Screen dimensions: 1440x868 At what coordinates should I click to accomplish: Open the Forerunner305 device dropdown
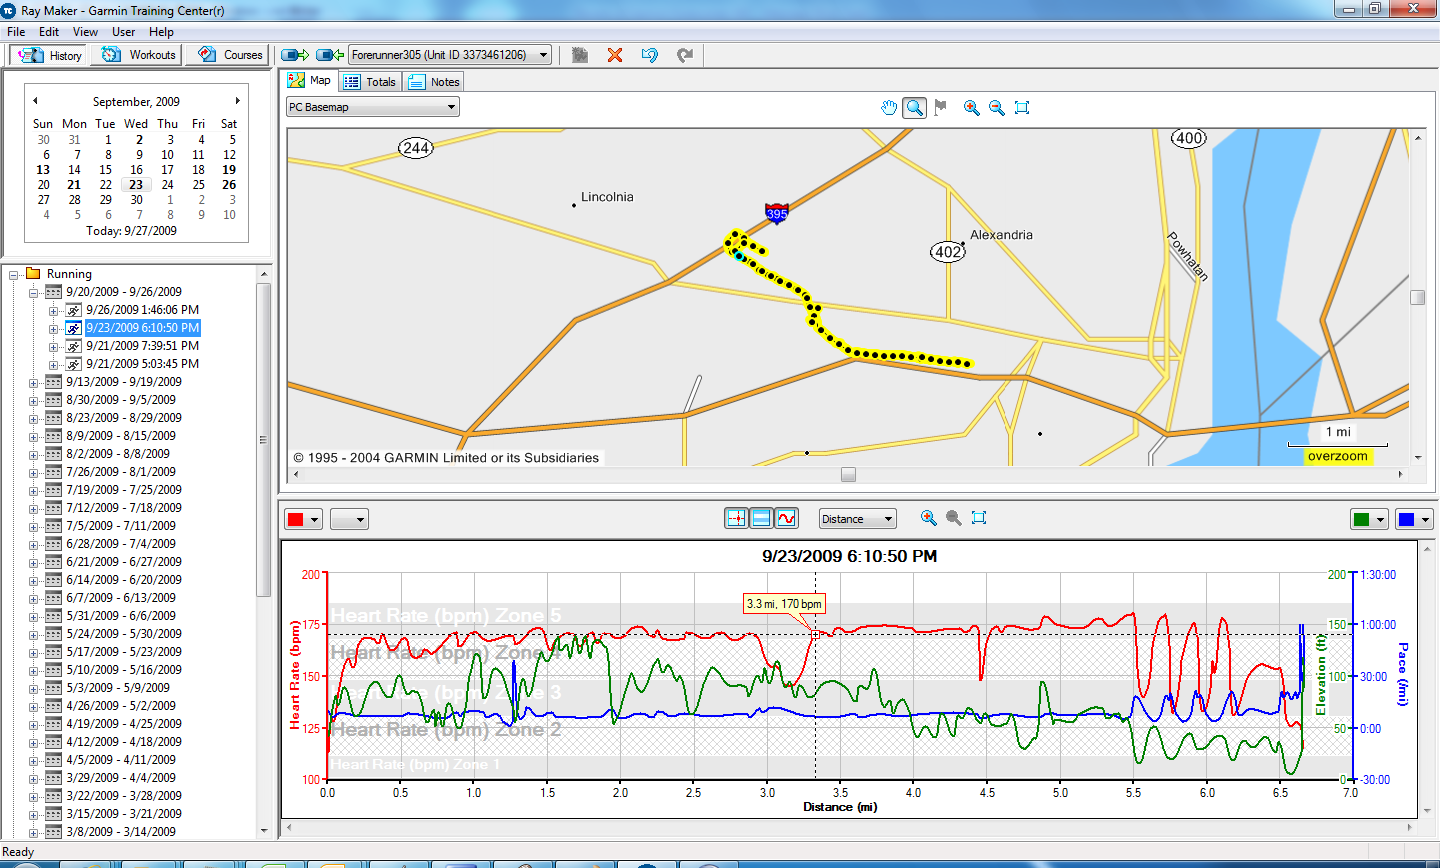click(x=450, y=55)
